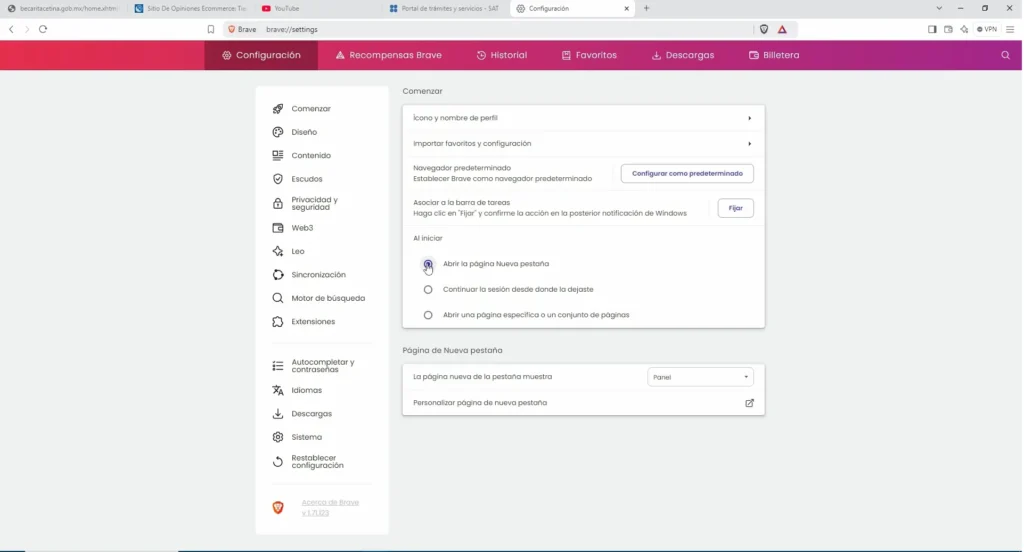Expand Ícono y nombre de perfil row
The image size is (1024, 552).
pos(583,118)
